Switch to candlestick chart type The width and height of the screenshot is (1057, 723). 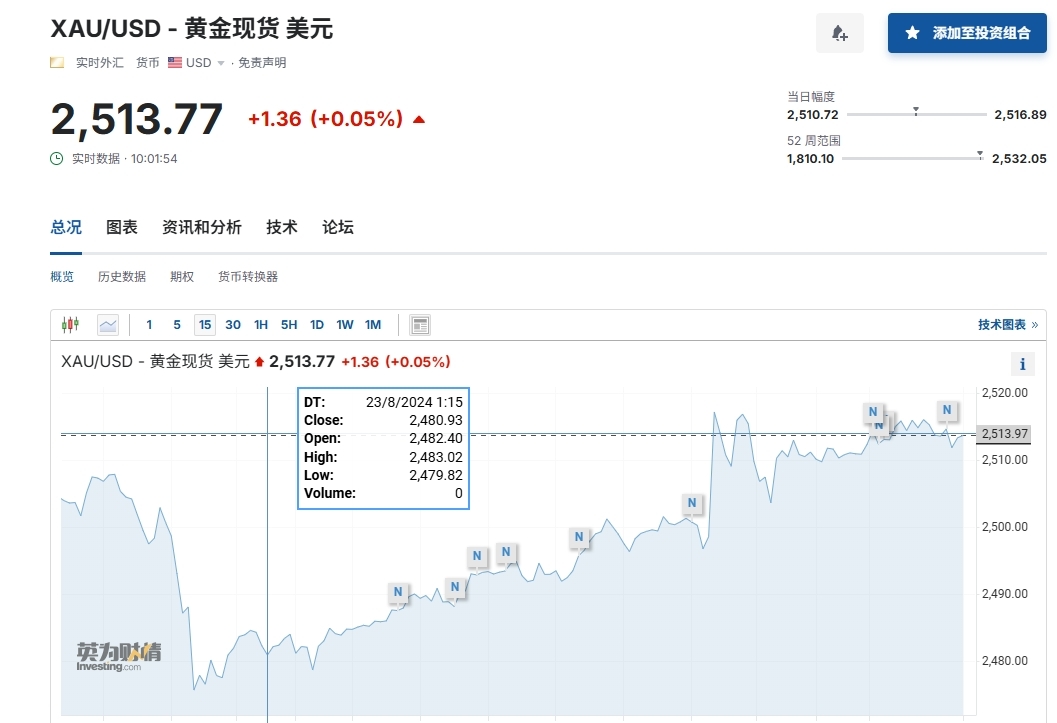coord(70,325)
